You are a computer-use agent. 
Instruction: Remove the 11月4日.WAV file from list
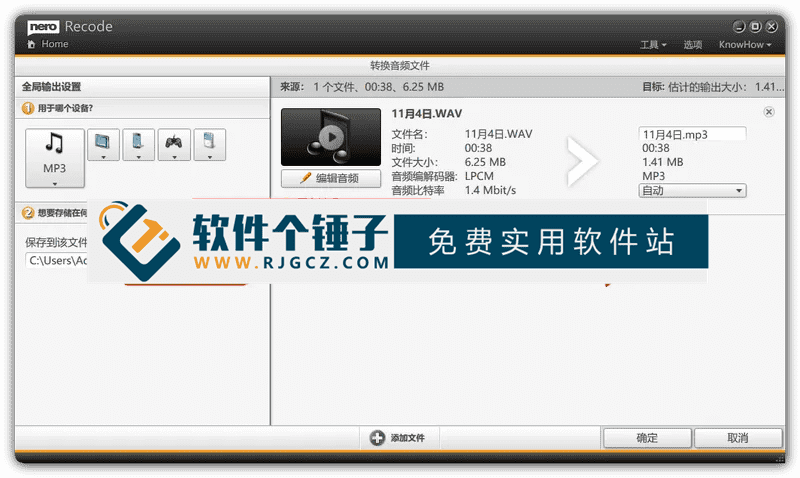tap(769, 112)
